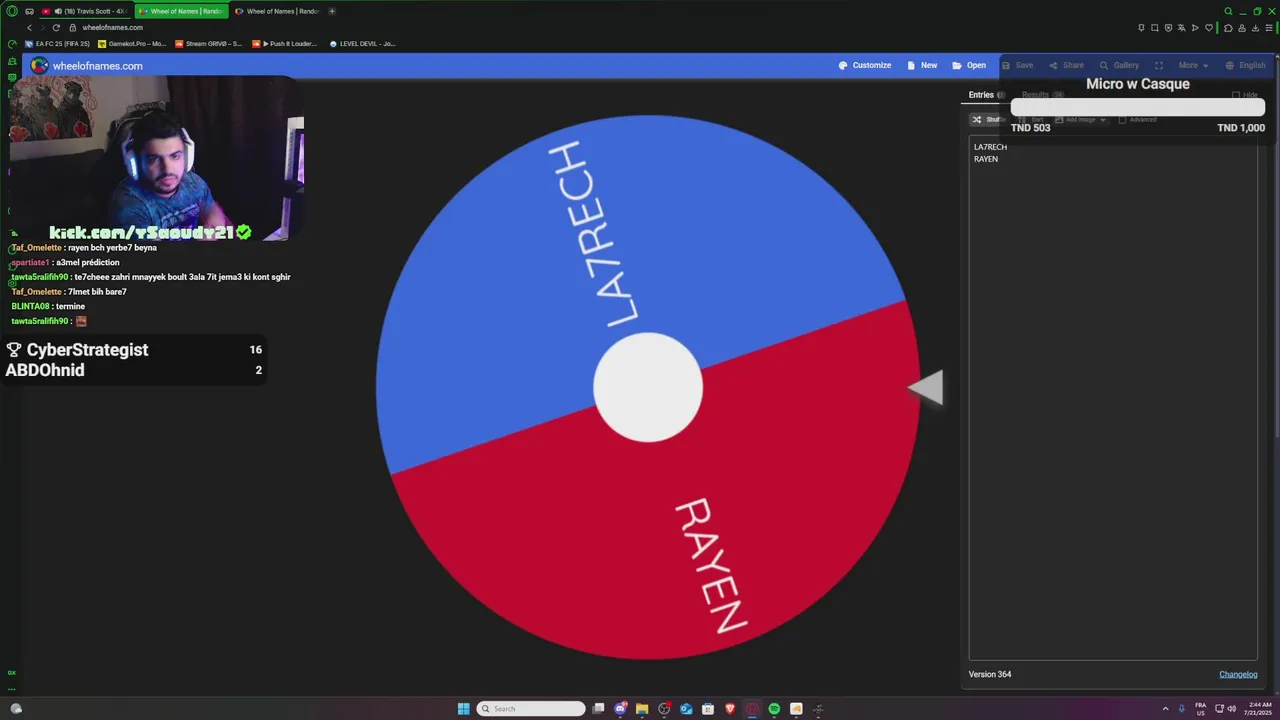Image resolution: width=1280 pixels, height=720 pixels.
Task: Switch to the Travis Scott YouTube tab
Action: coord(84,11)
